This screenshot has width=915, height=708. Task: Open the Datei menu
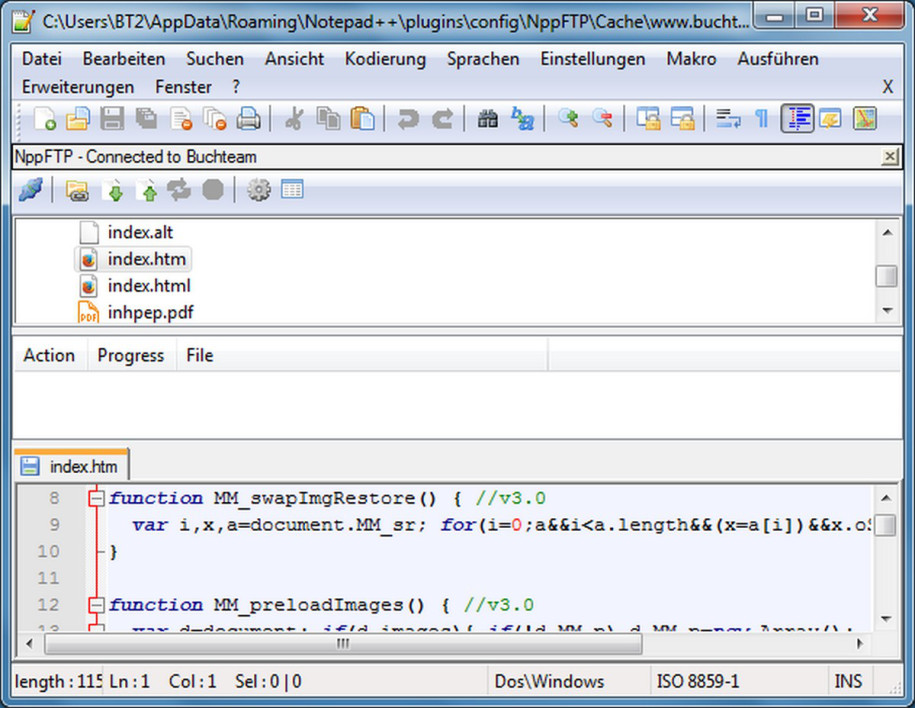(41, 59)
